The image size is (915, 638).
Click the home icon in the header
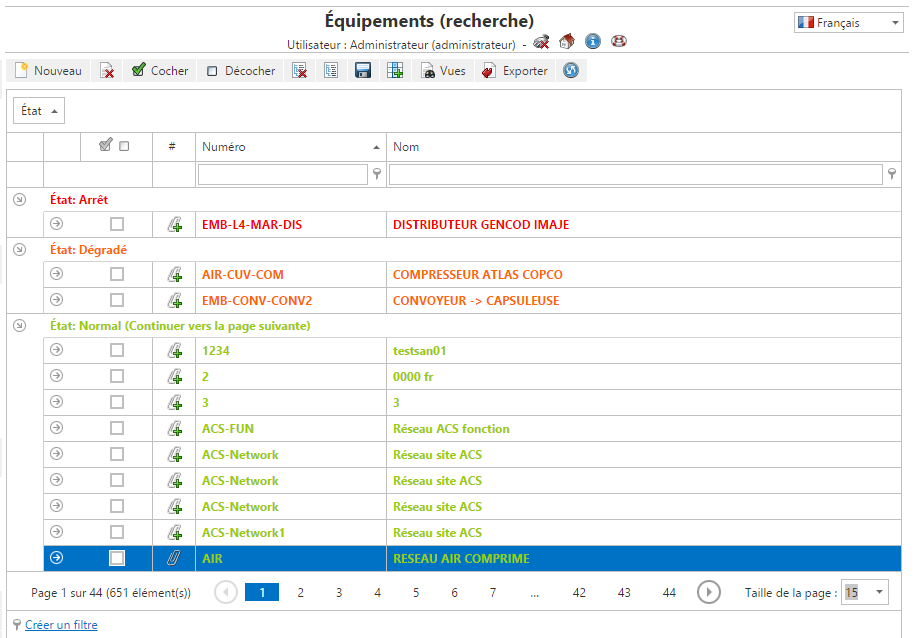[x=567, y=41]
